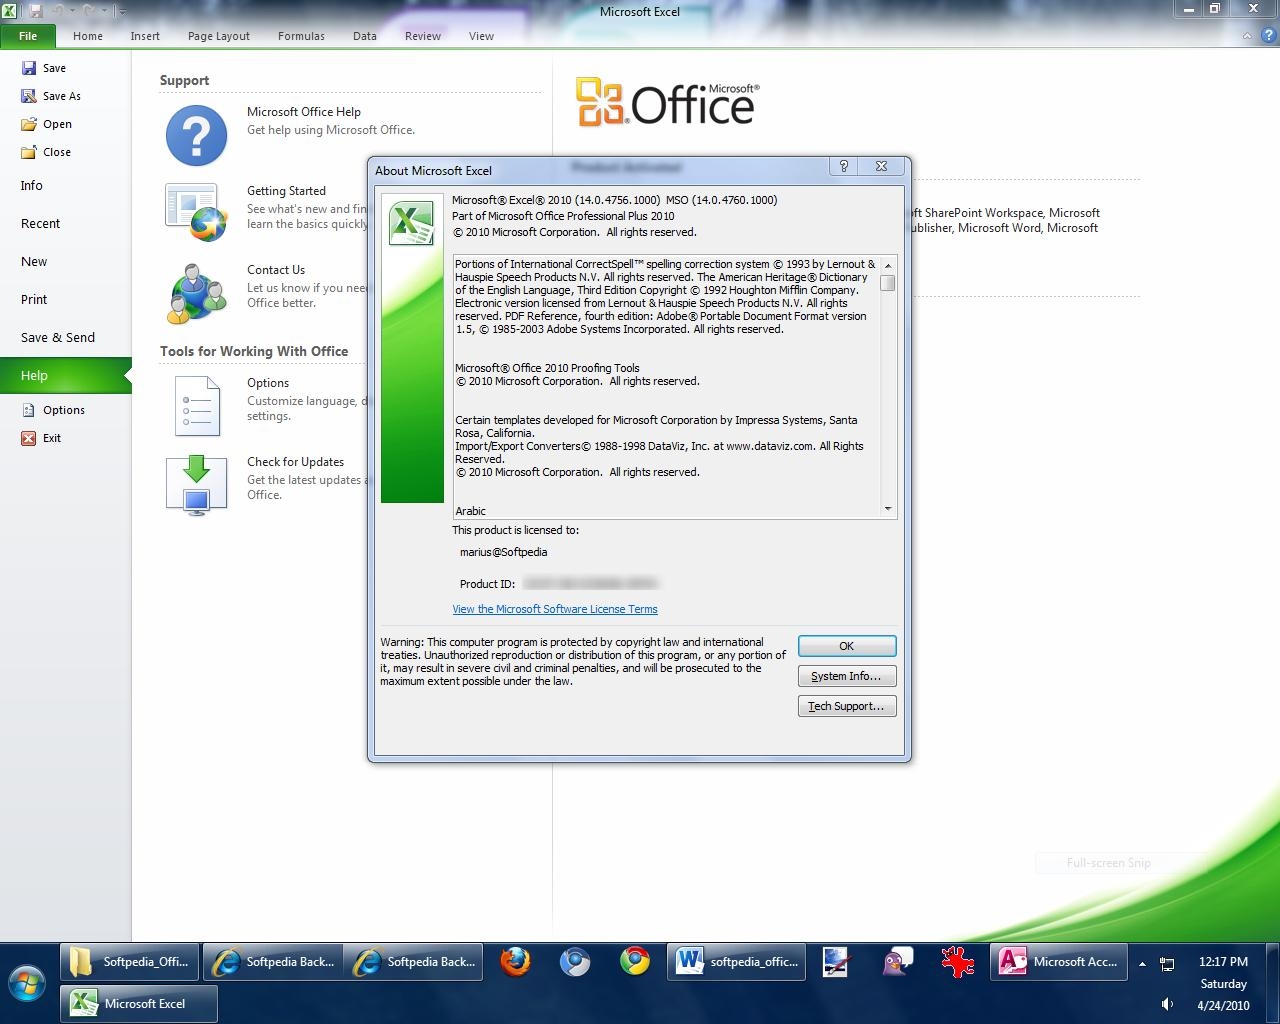This screenshot has width=1280, height=1024.
Task: Click the license text scrollbar down arrow
Action: point(887,509)
